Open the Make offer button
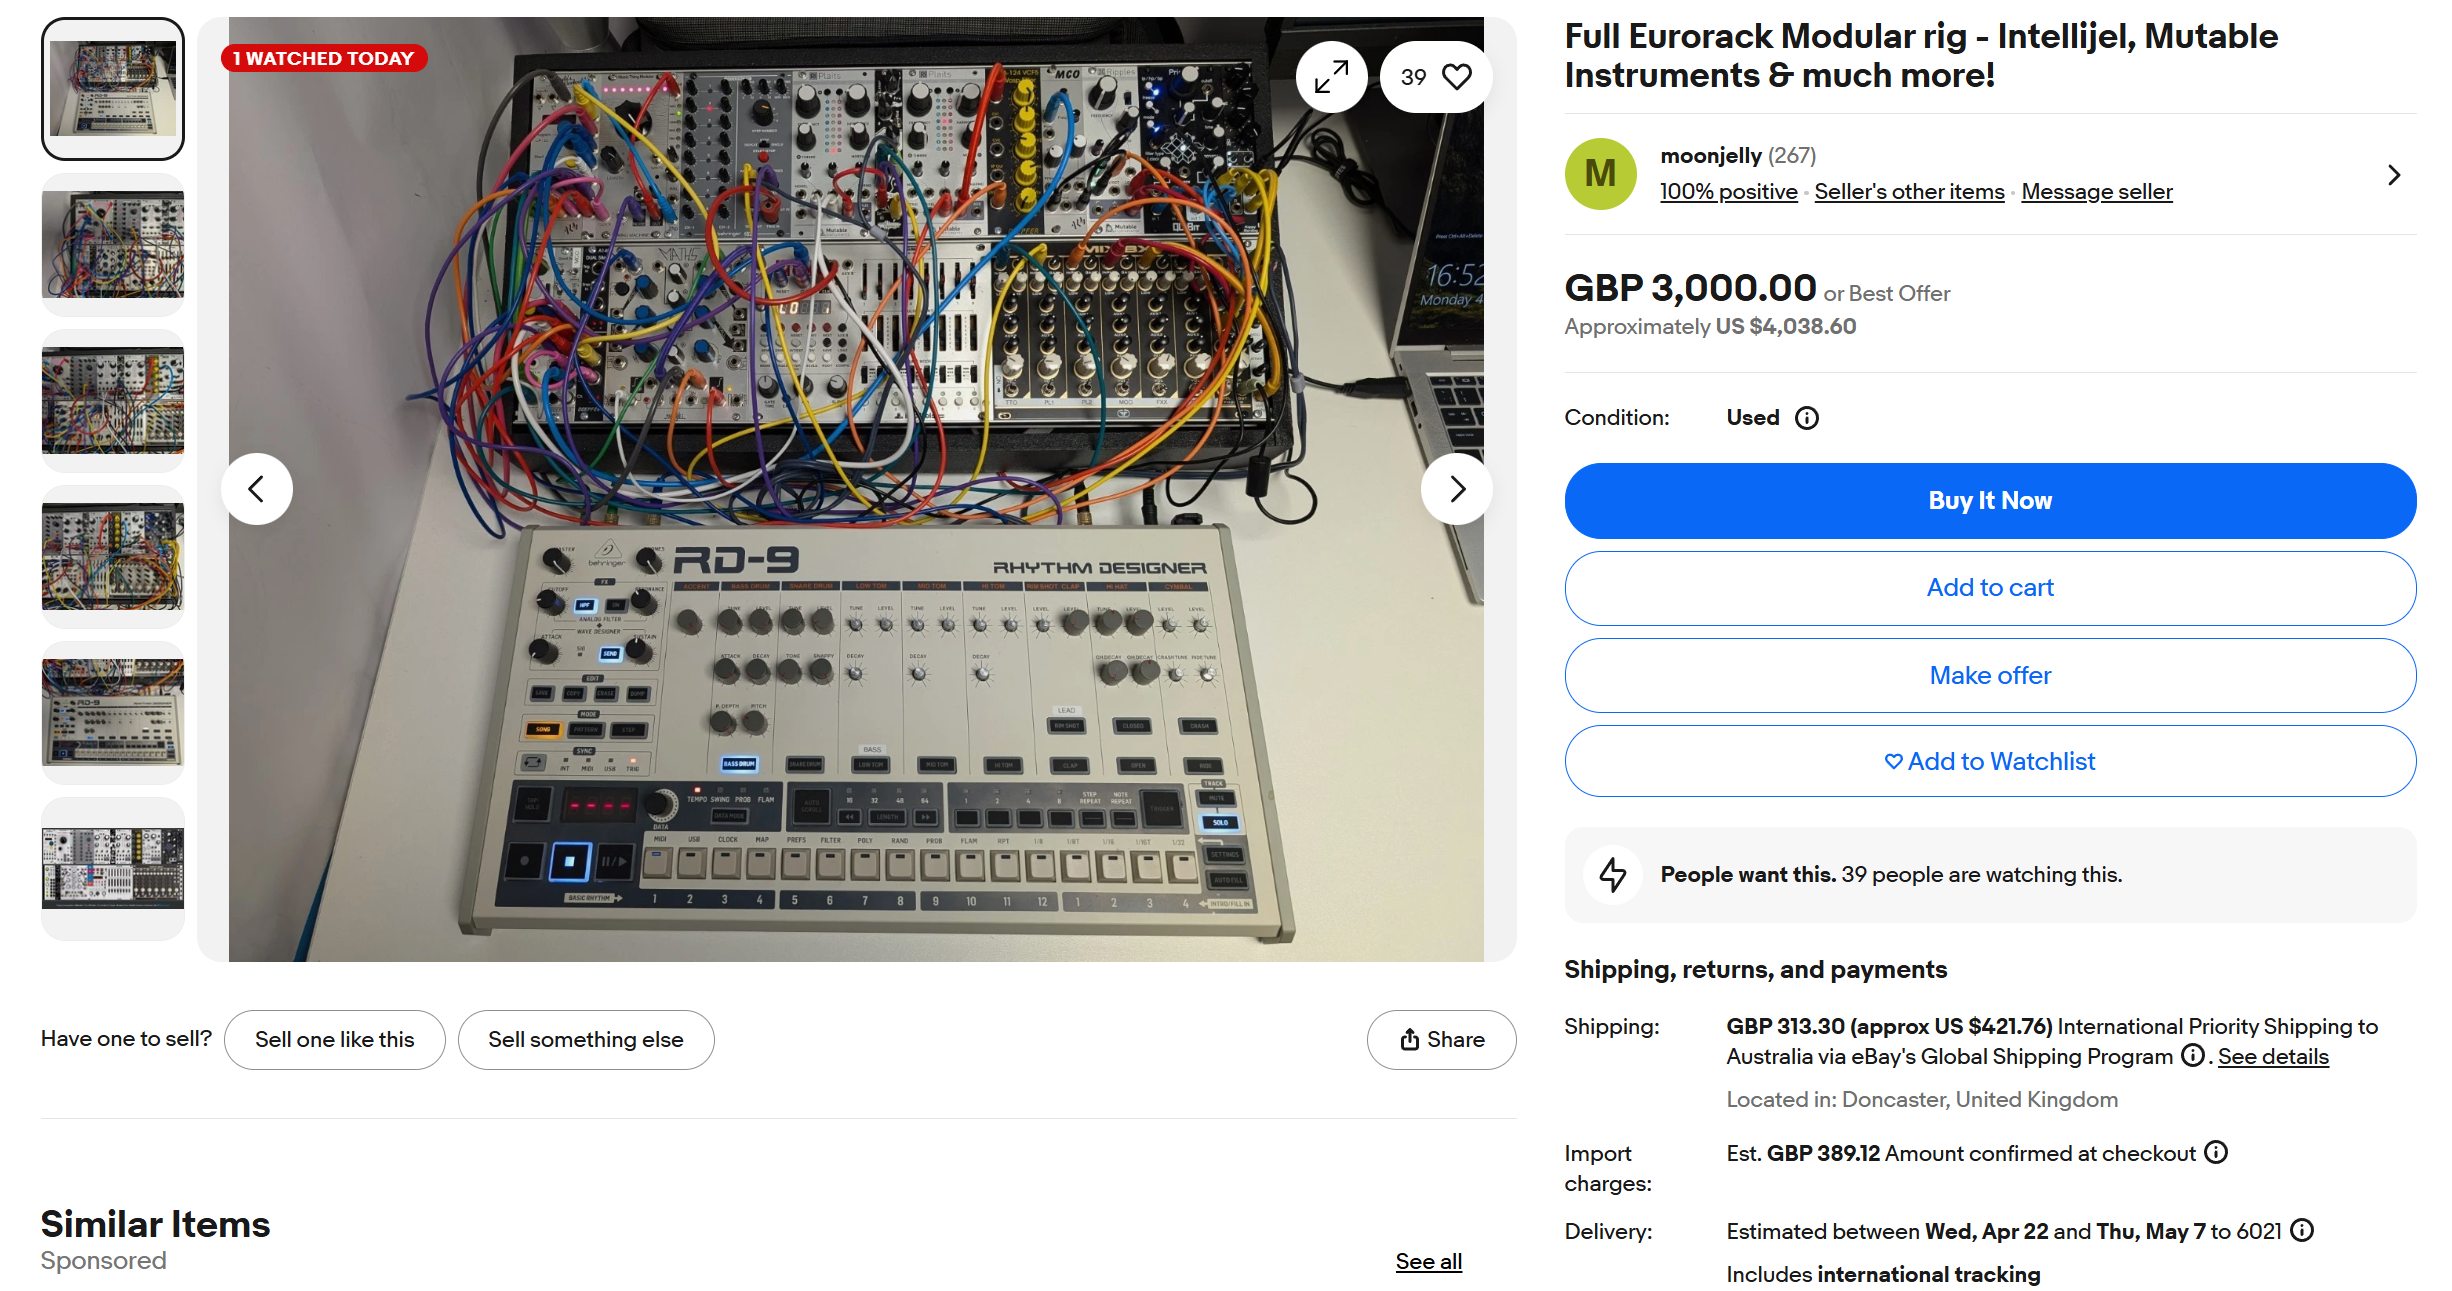This screenshot has width=2452, height=1291. [x=1990, y=676]
